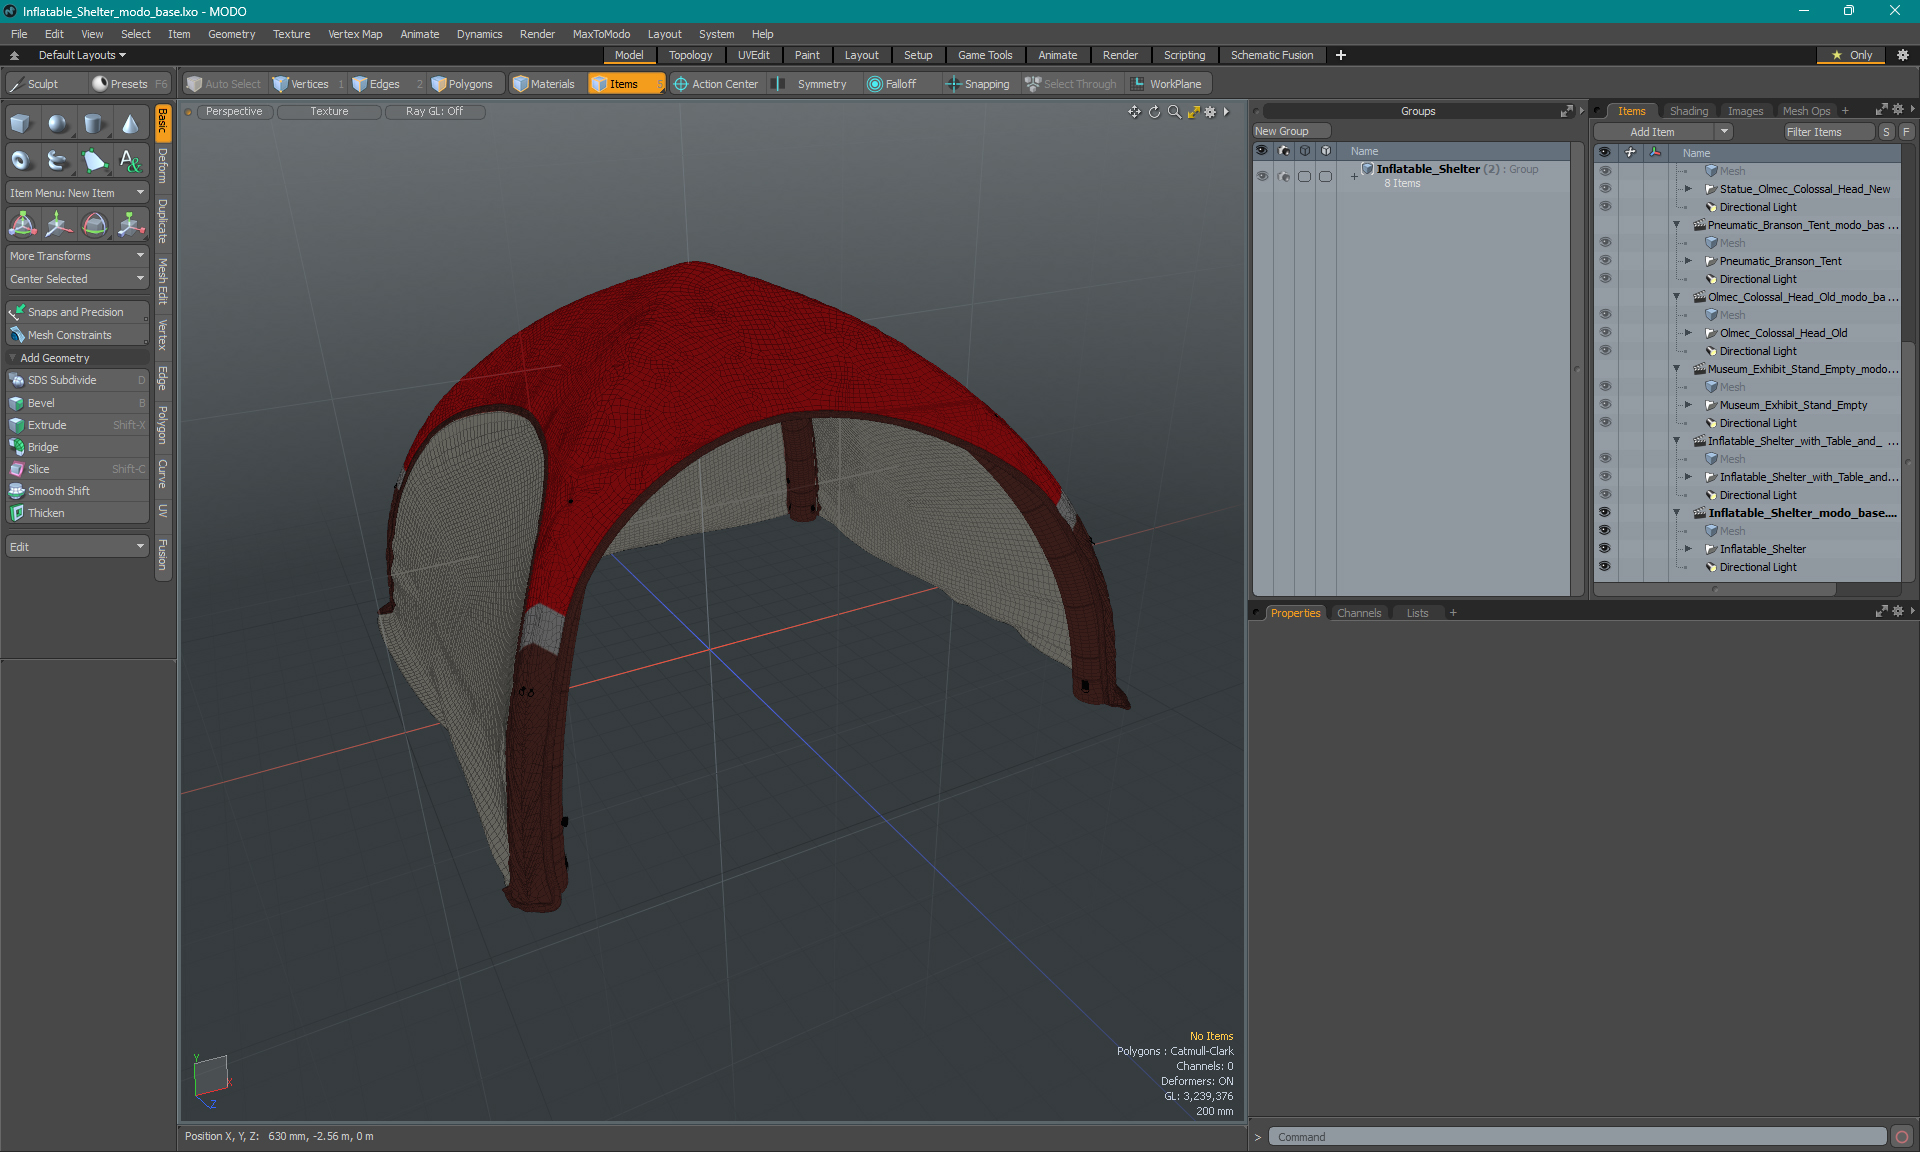Open the Vertex Map menu
The height and width of the screenshot is (1152, 1920).
point(355,34)
